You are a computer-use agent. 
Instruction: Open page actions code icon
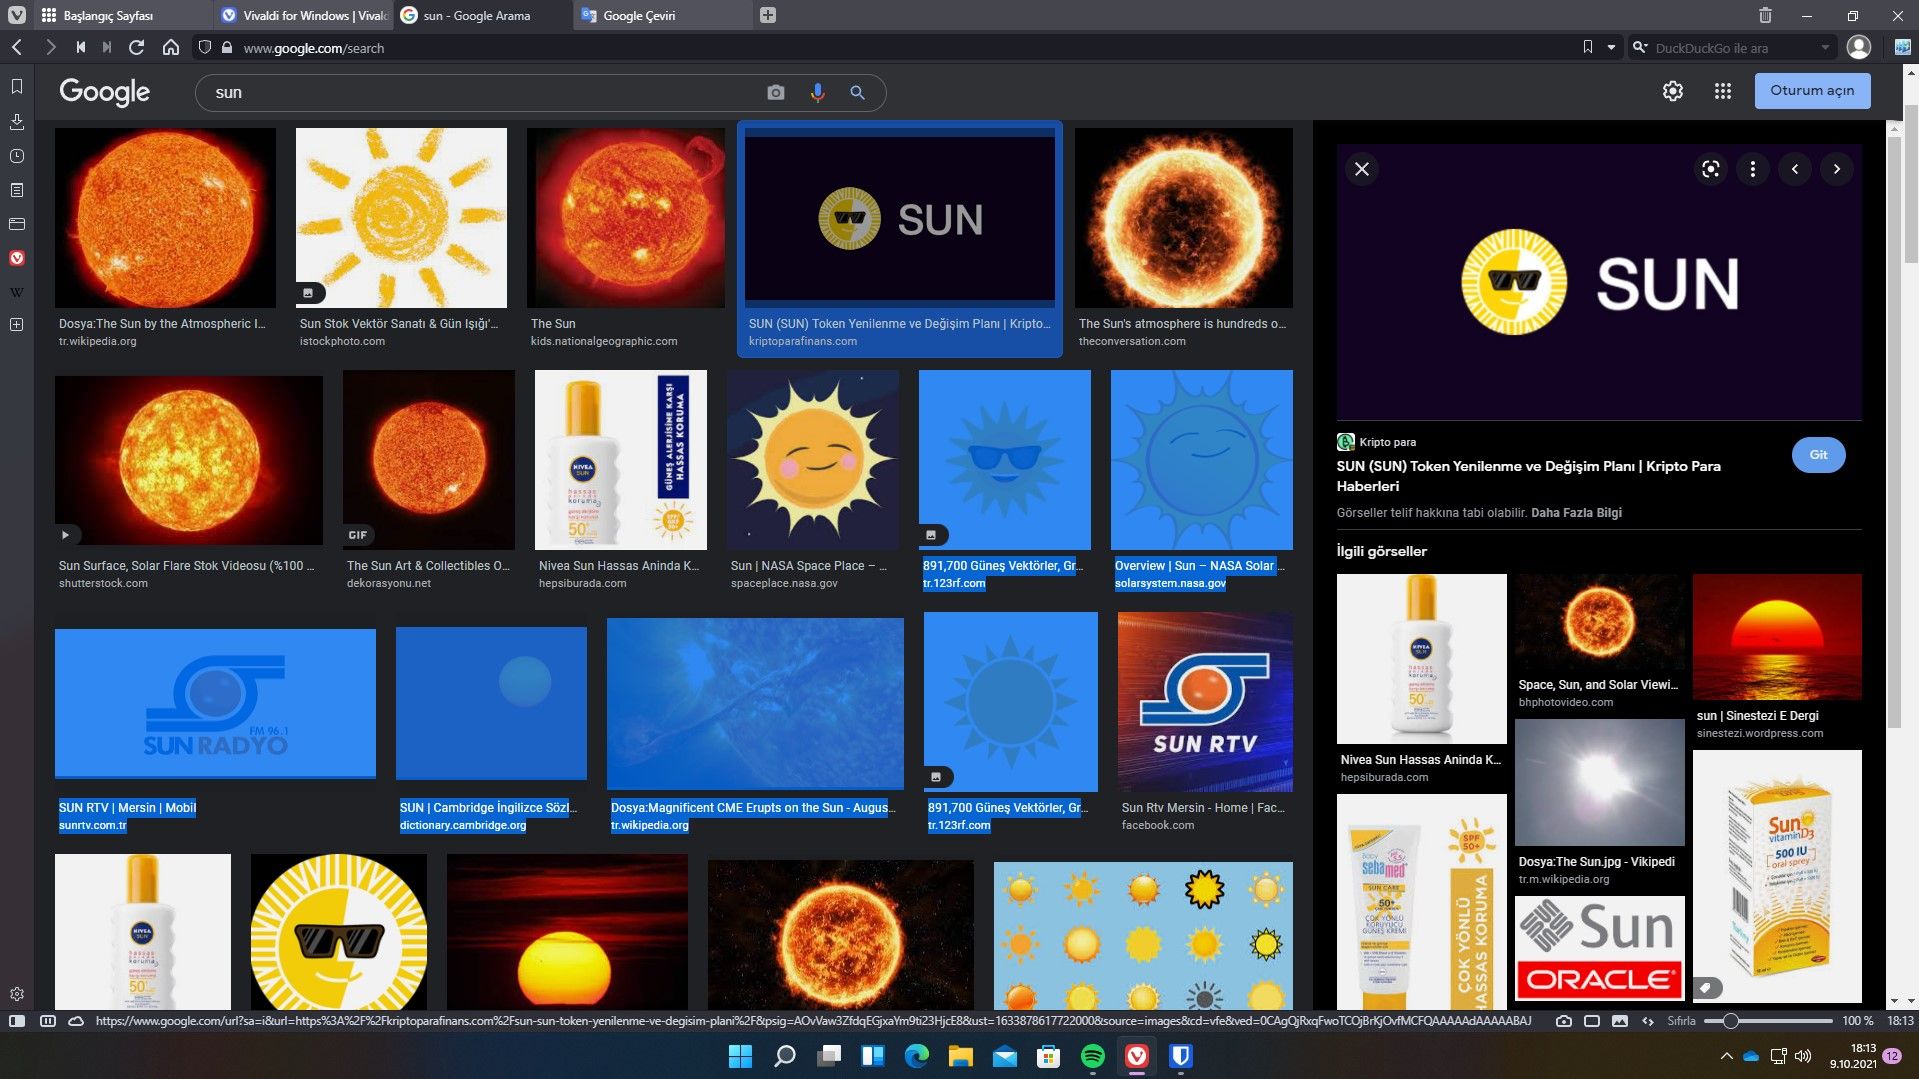[1648, 1021]
